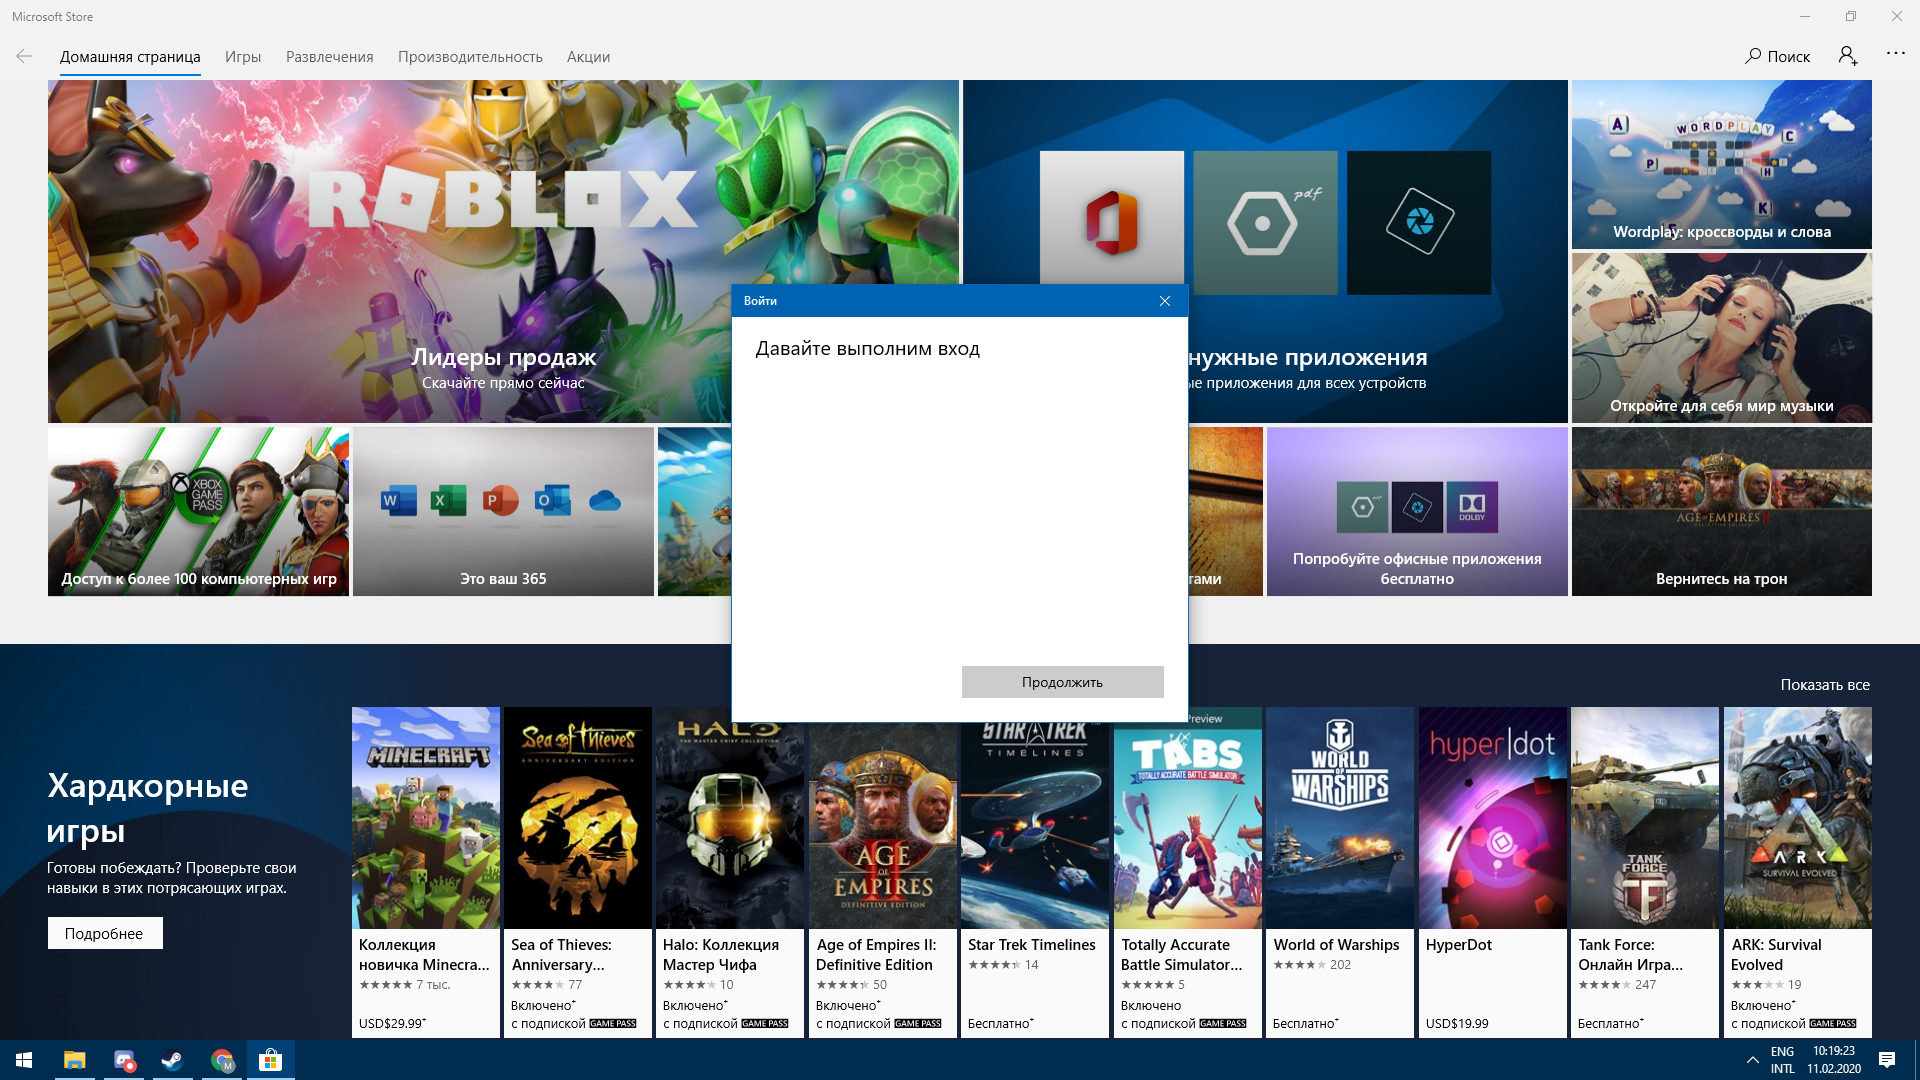
Task: Click the Хардкорные игры heading
Action: click(x=148, y=808)
